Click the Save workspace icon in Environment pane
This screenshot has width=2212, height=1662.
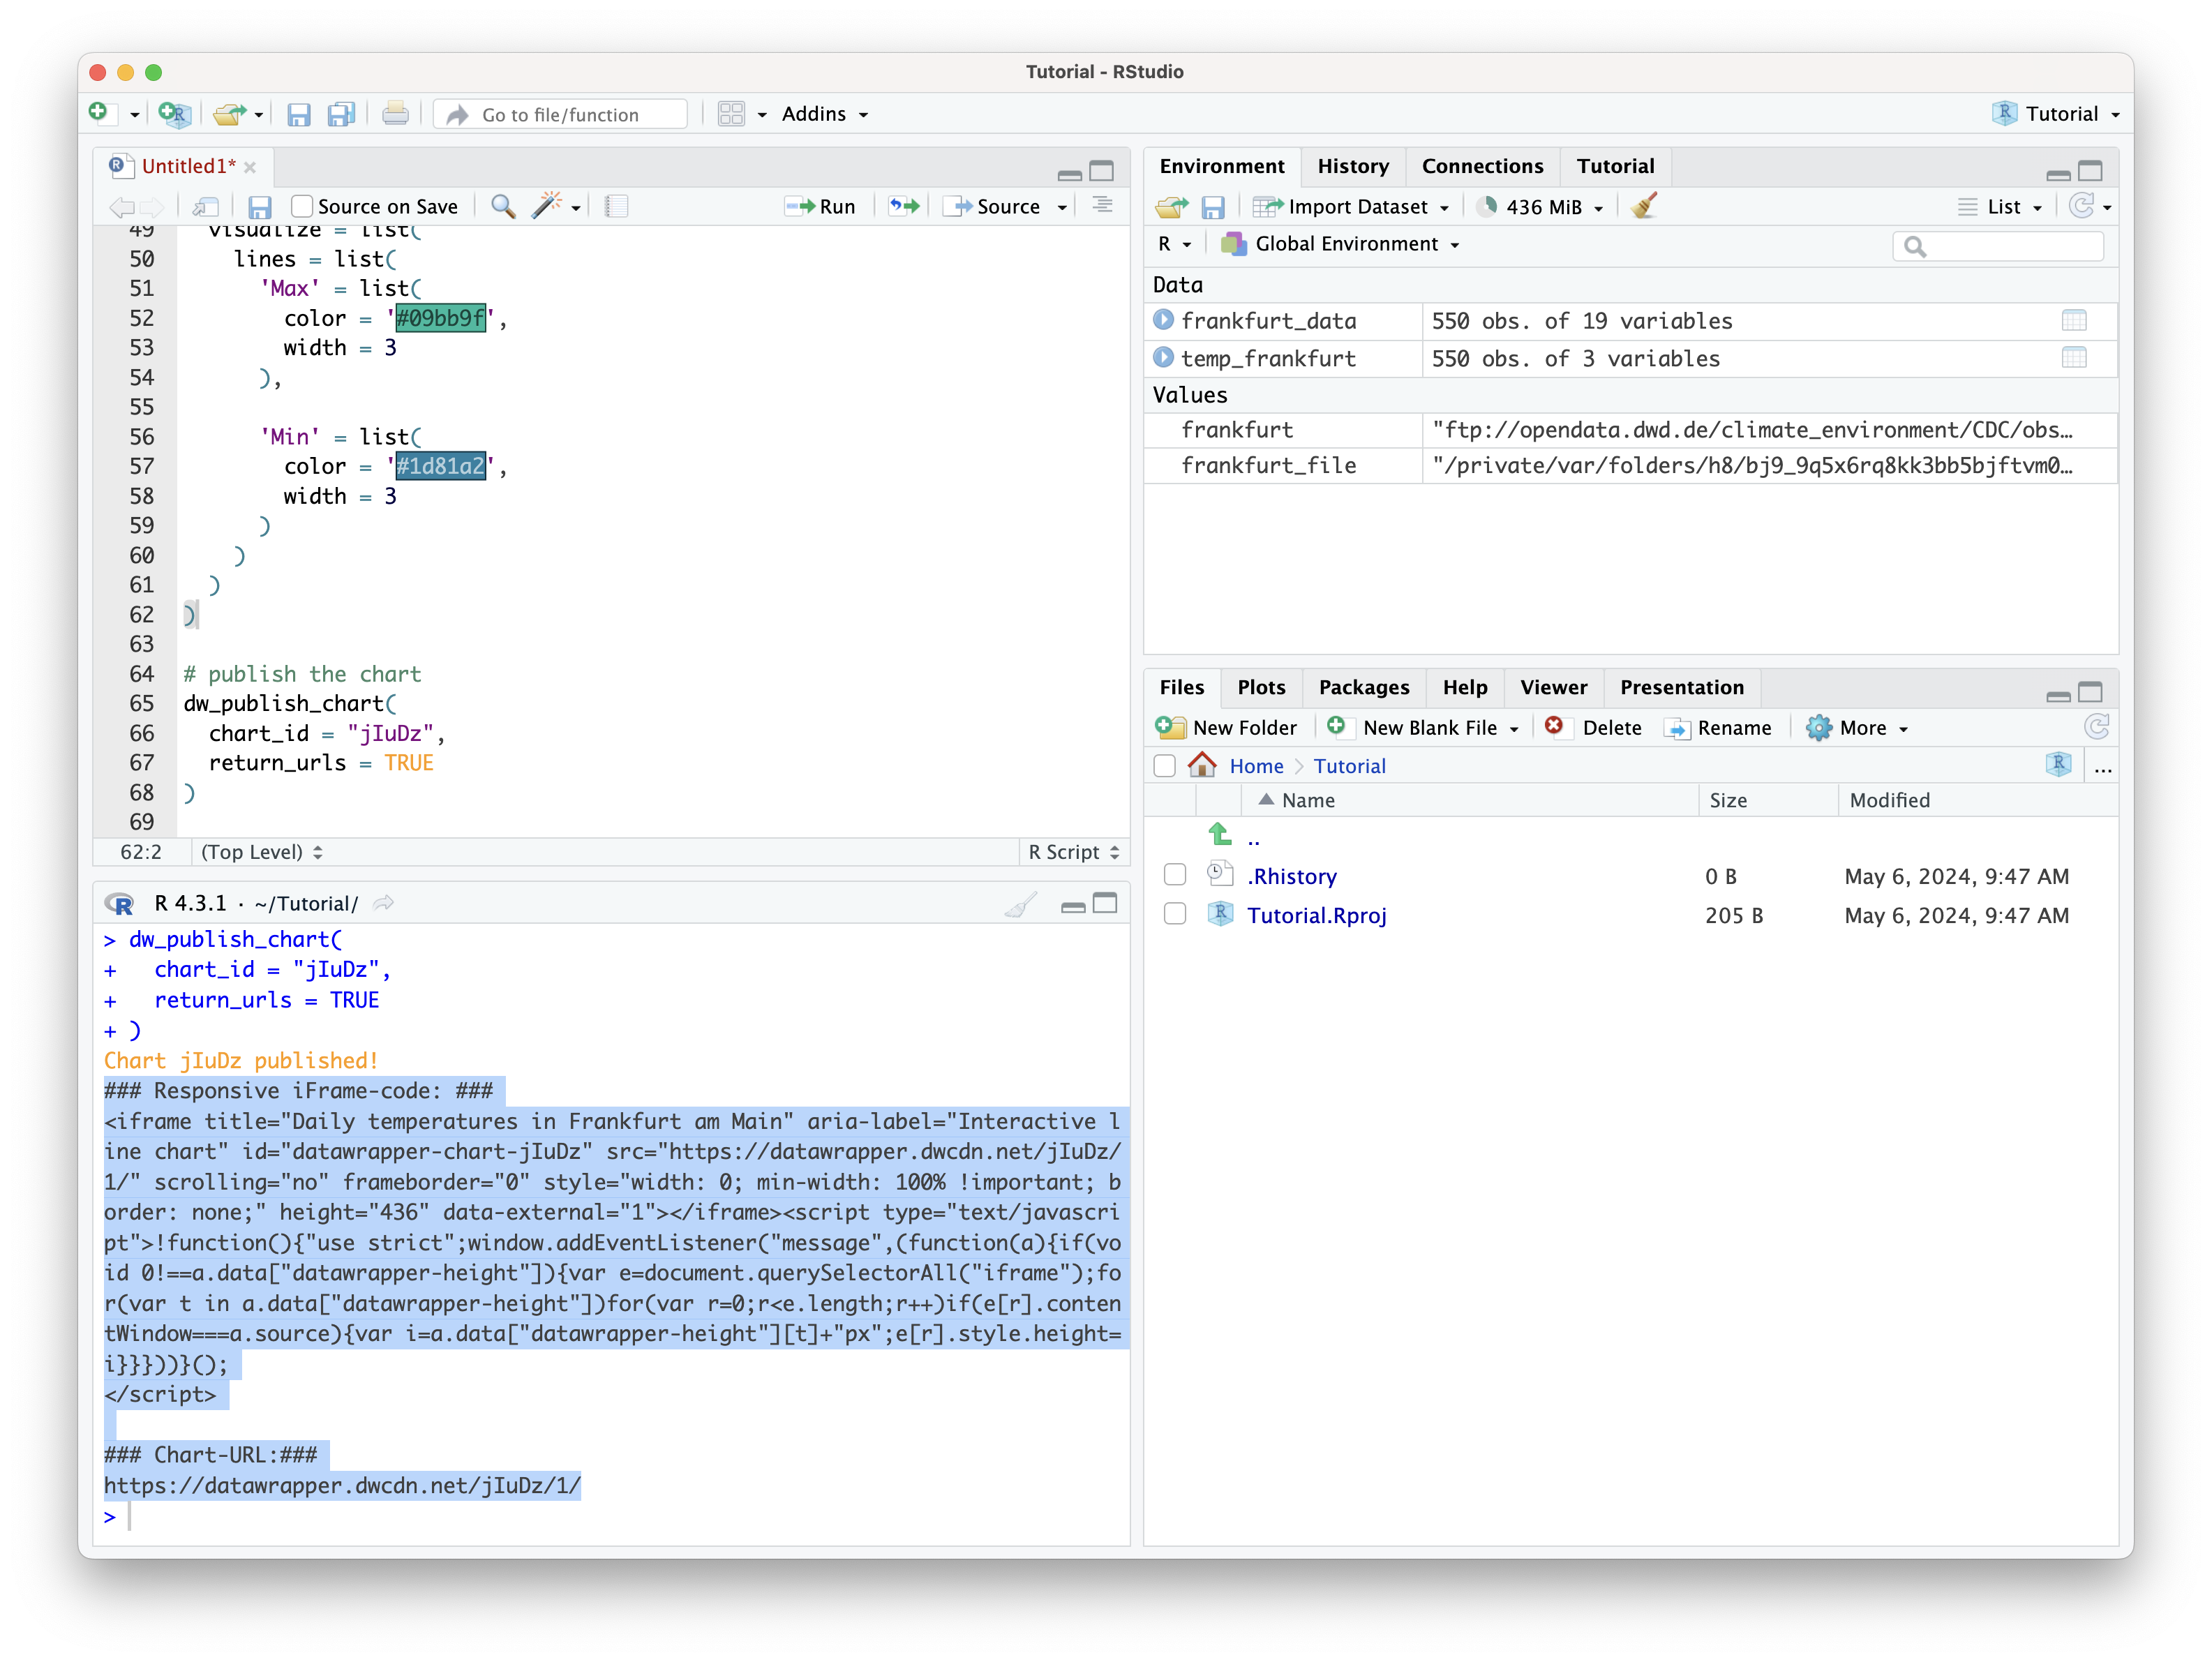1213,207
